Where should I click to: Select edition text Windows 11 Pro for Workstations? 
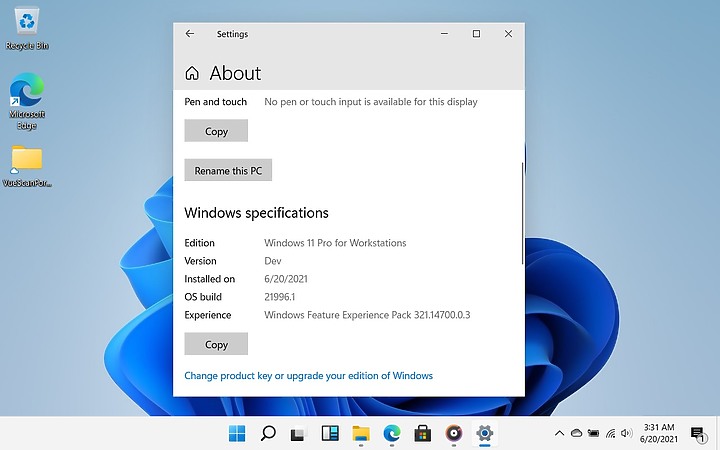tap(335, 243)
